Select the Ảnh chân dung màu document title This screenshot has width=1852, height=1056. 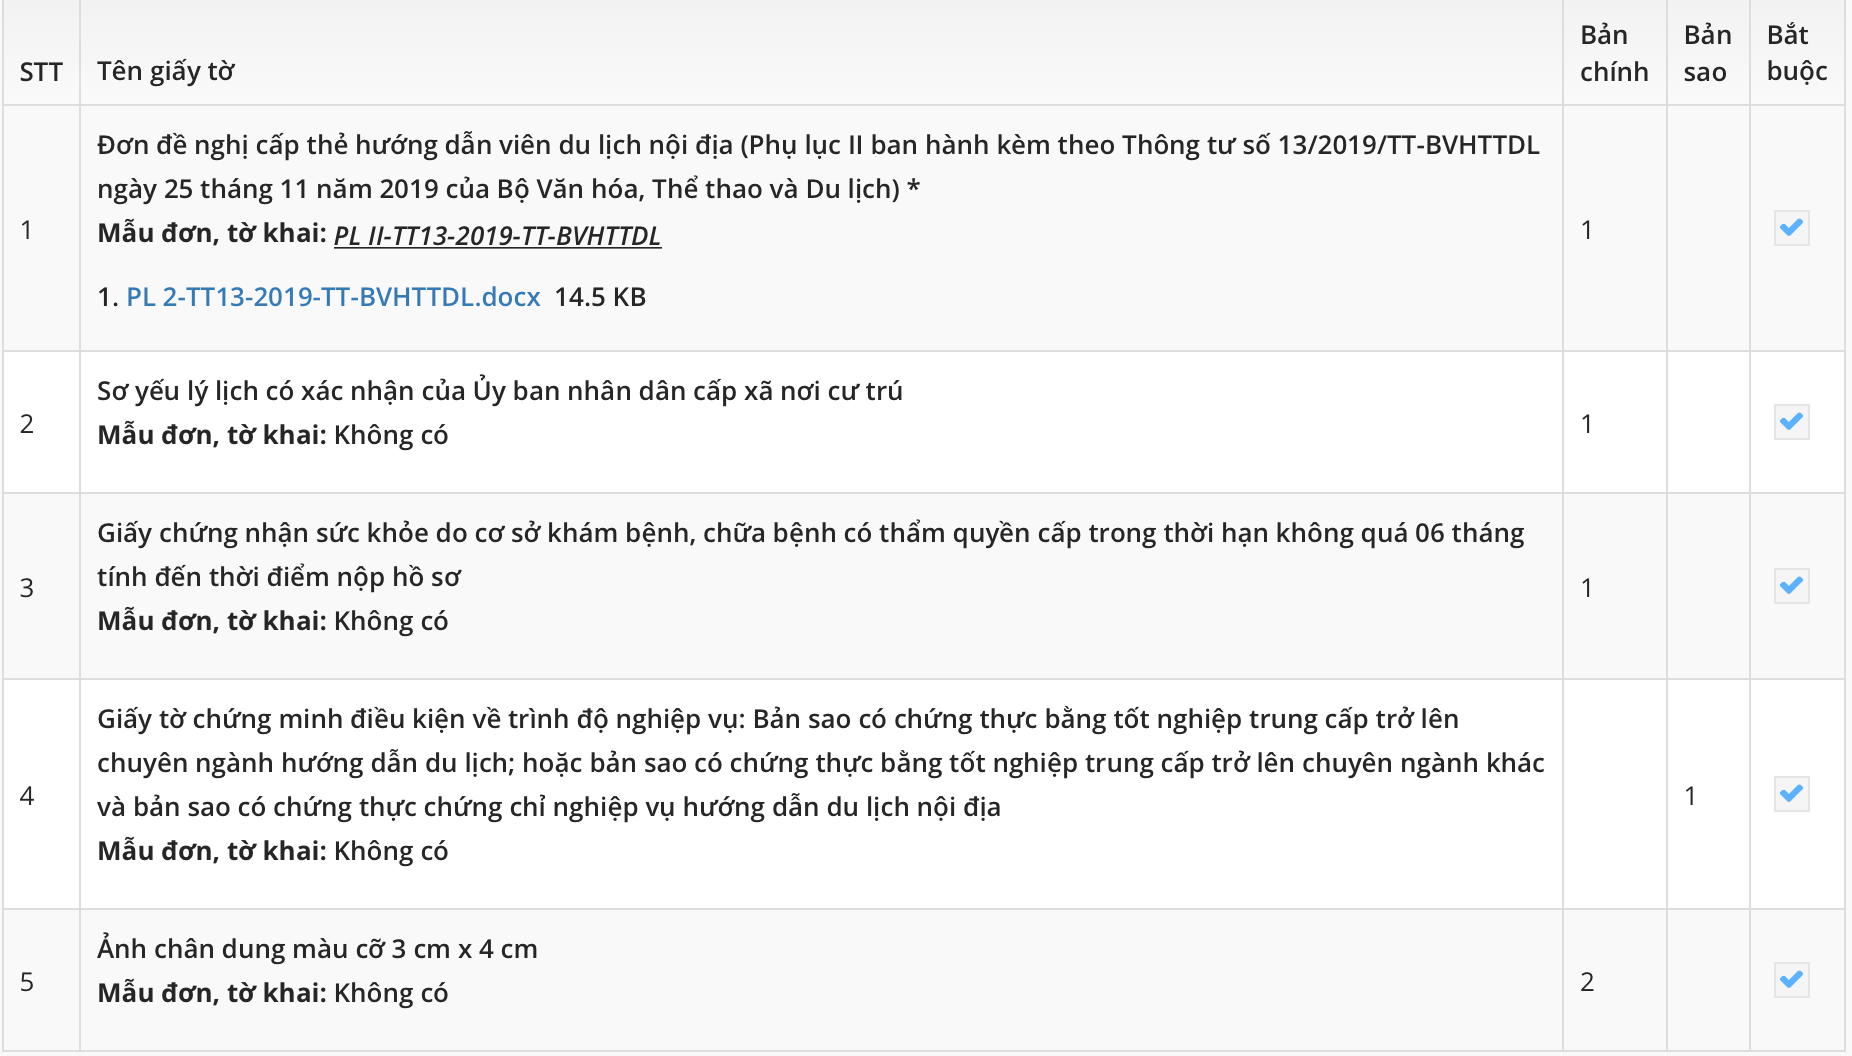(x=317, y=949)
